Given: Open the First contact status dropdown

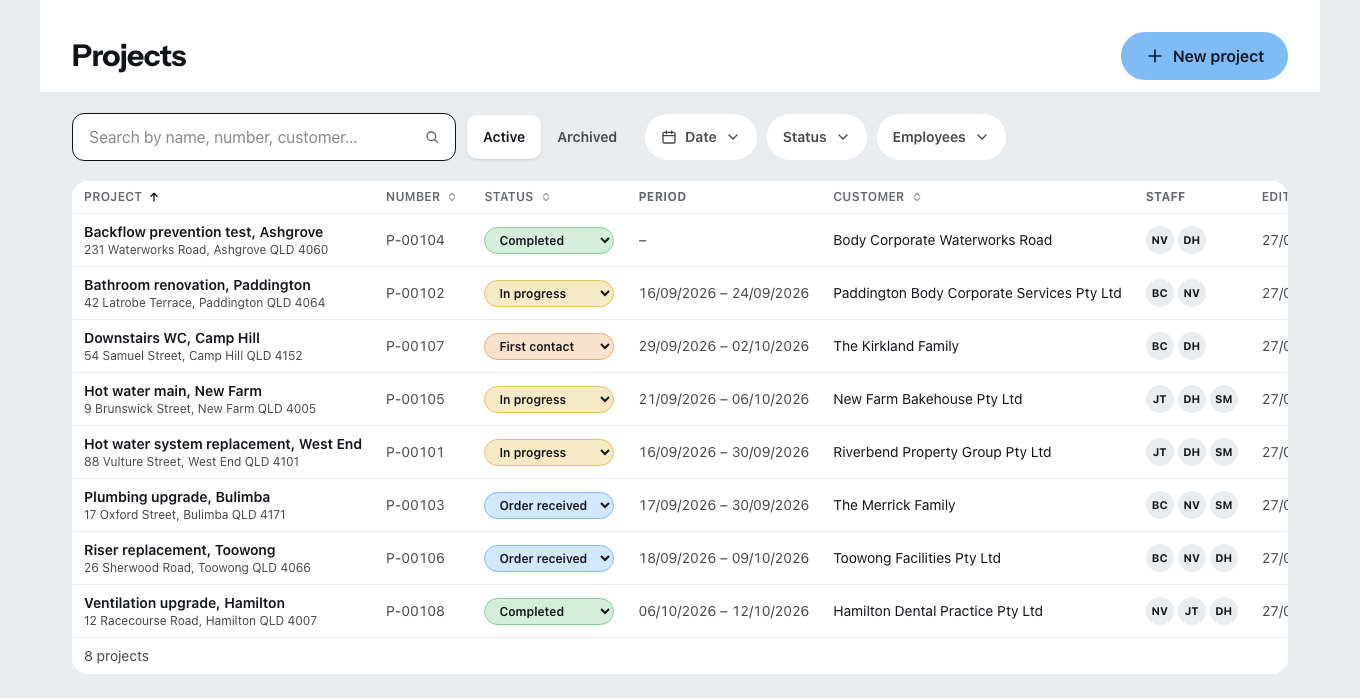Looking at the screenshot, I should pos(549,346).
